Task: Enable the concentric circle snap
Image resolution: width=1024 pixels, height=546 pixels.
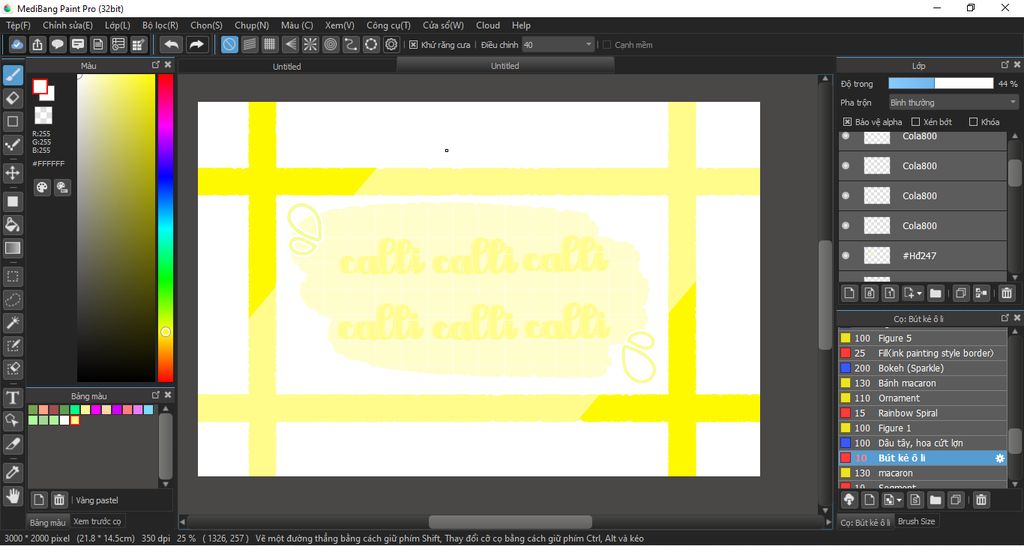Action: point(330,44)
